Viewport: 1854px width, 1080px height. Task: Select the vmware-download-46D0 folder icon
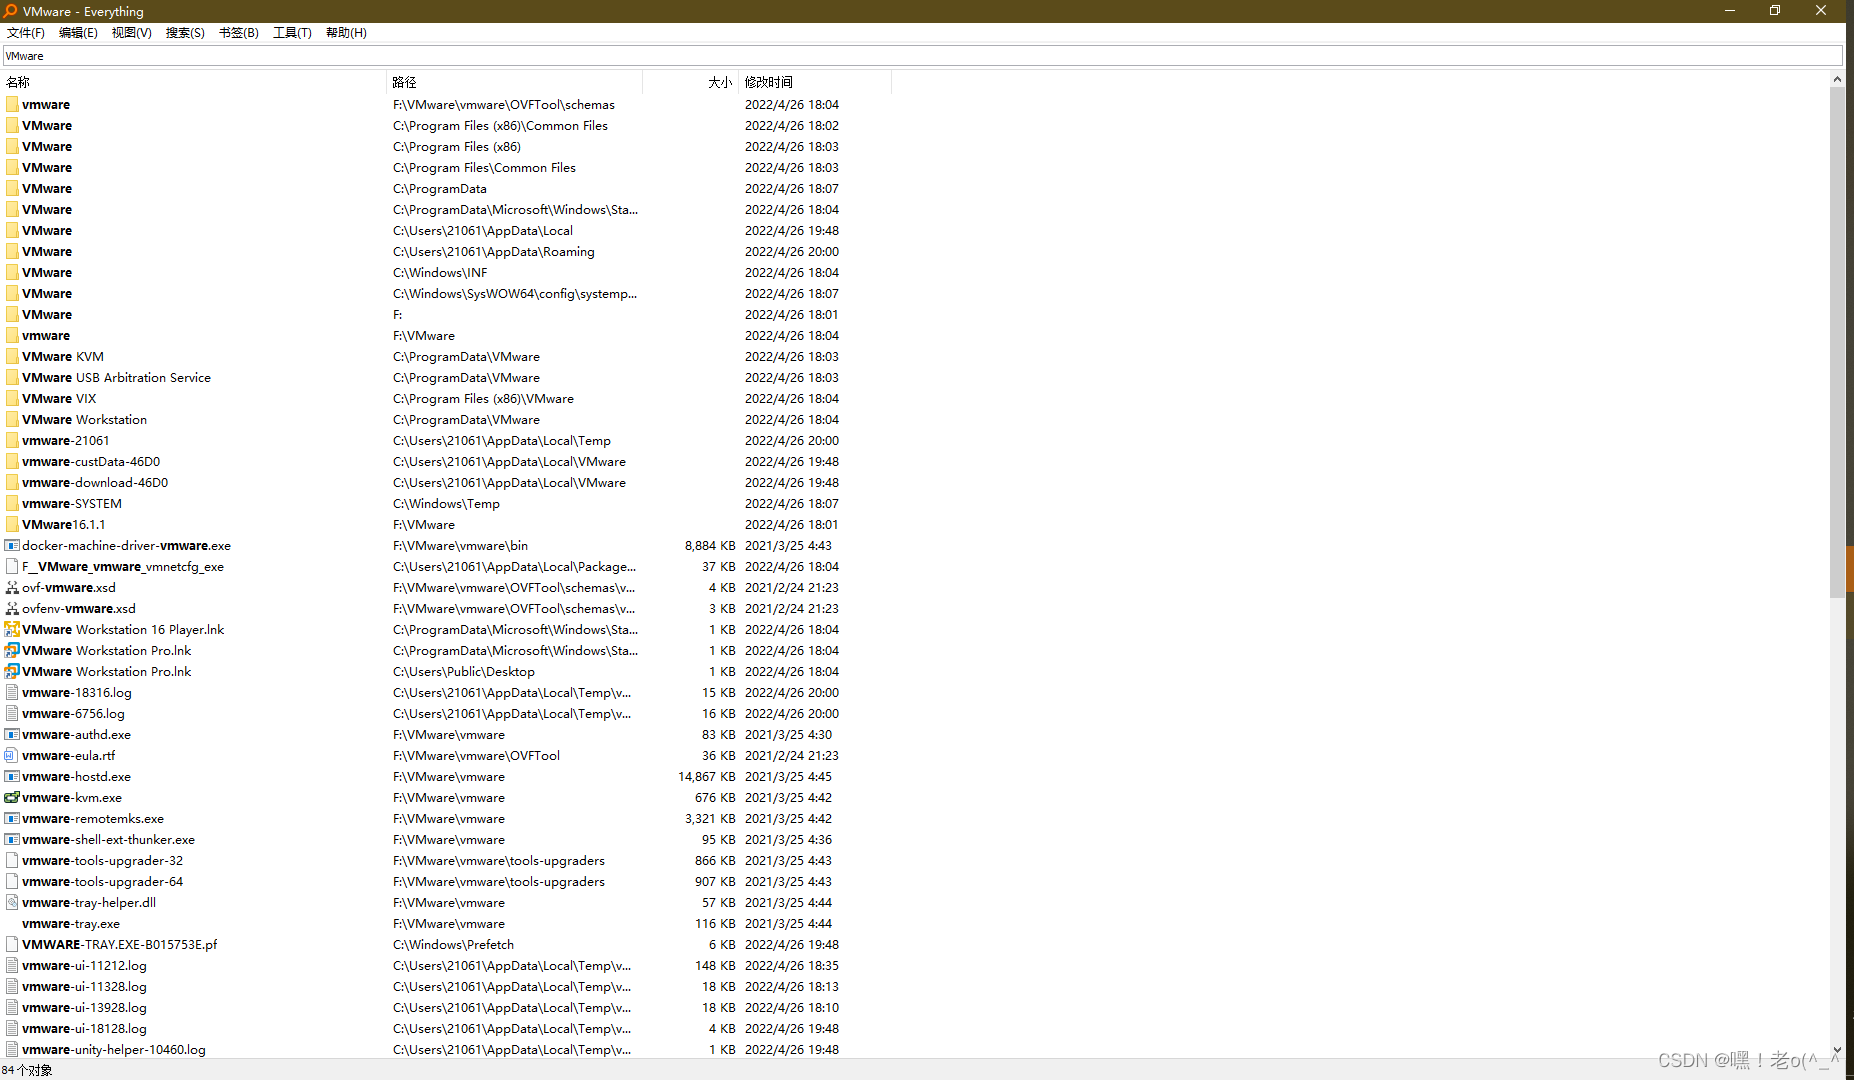(12, 483)
